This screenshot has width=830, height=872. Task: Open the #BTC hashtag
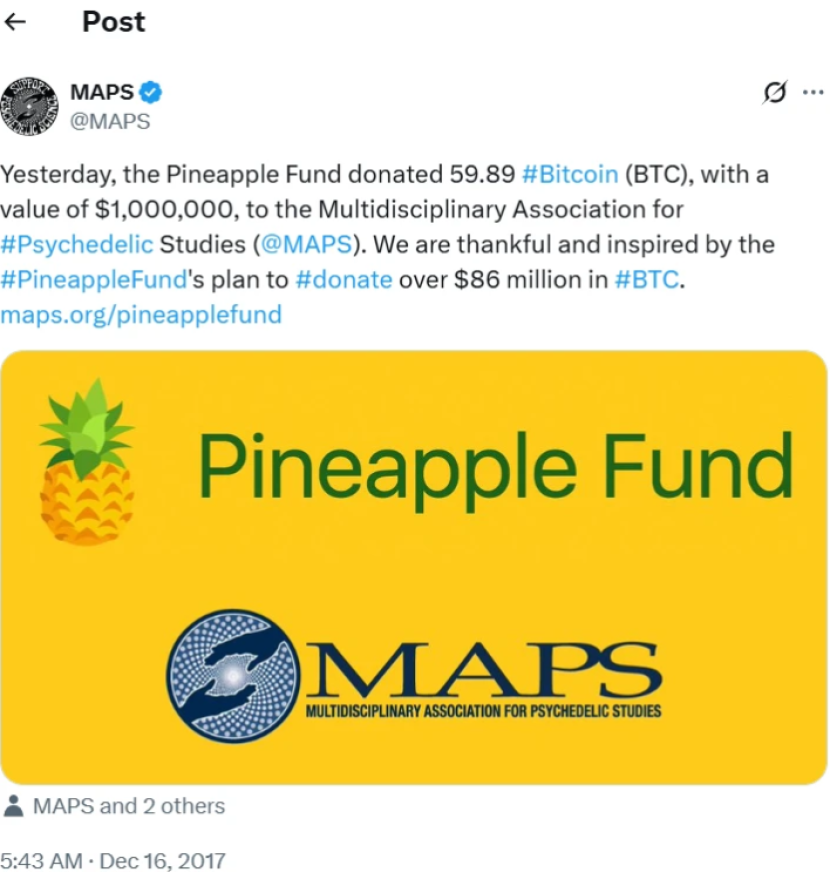pyautogui.click(x=647, y=279)
